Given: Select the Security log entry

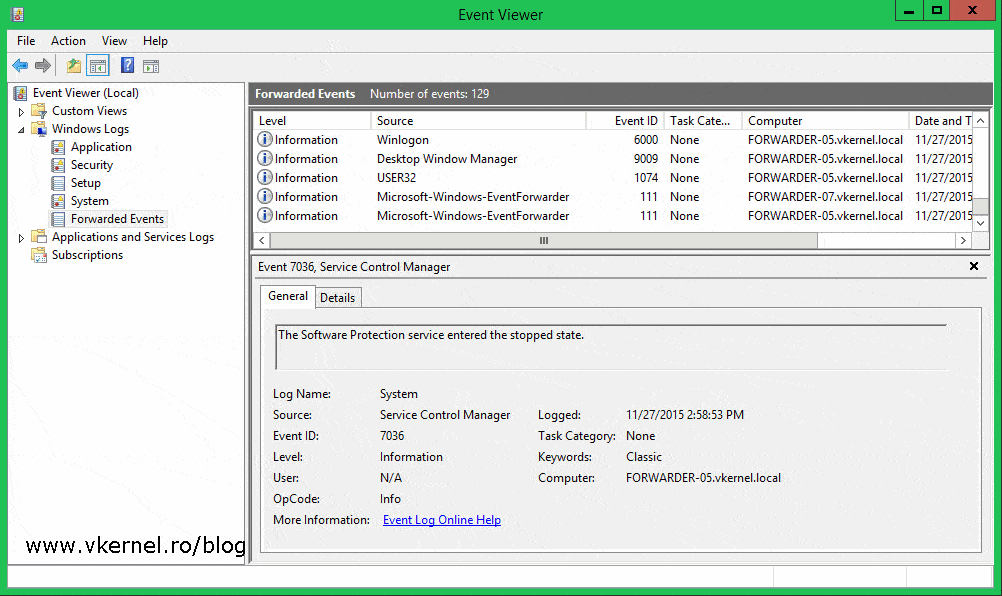Looking at the screenshot, I should pyautogui.click(x=90, y=164).
